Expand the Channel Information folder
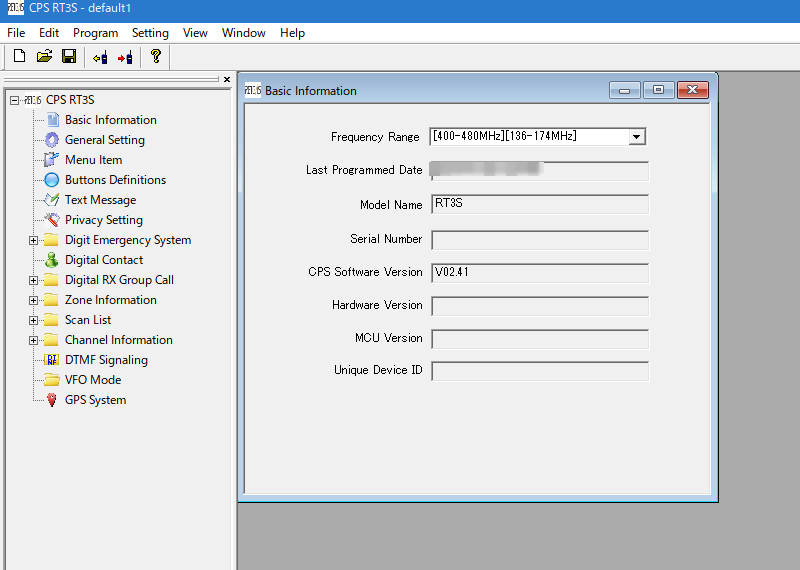Image resolution: width=800 pixels, height=570 pixels. [x=34, y=340]
